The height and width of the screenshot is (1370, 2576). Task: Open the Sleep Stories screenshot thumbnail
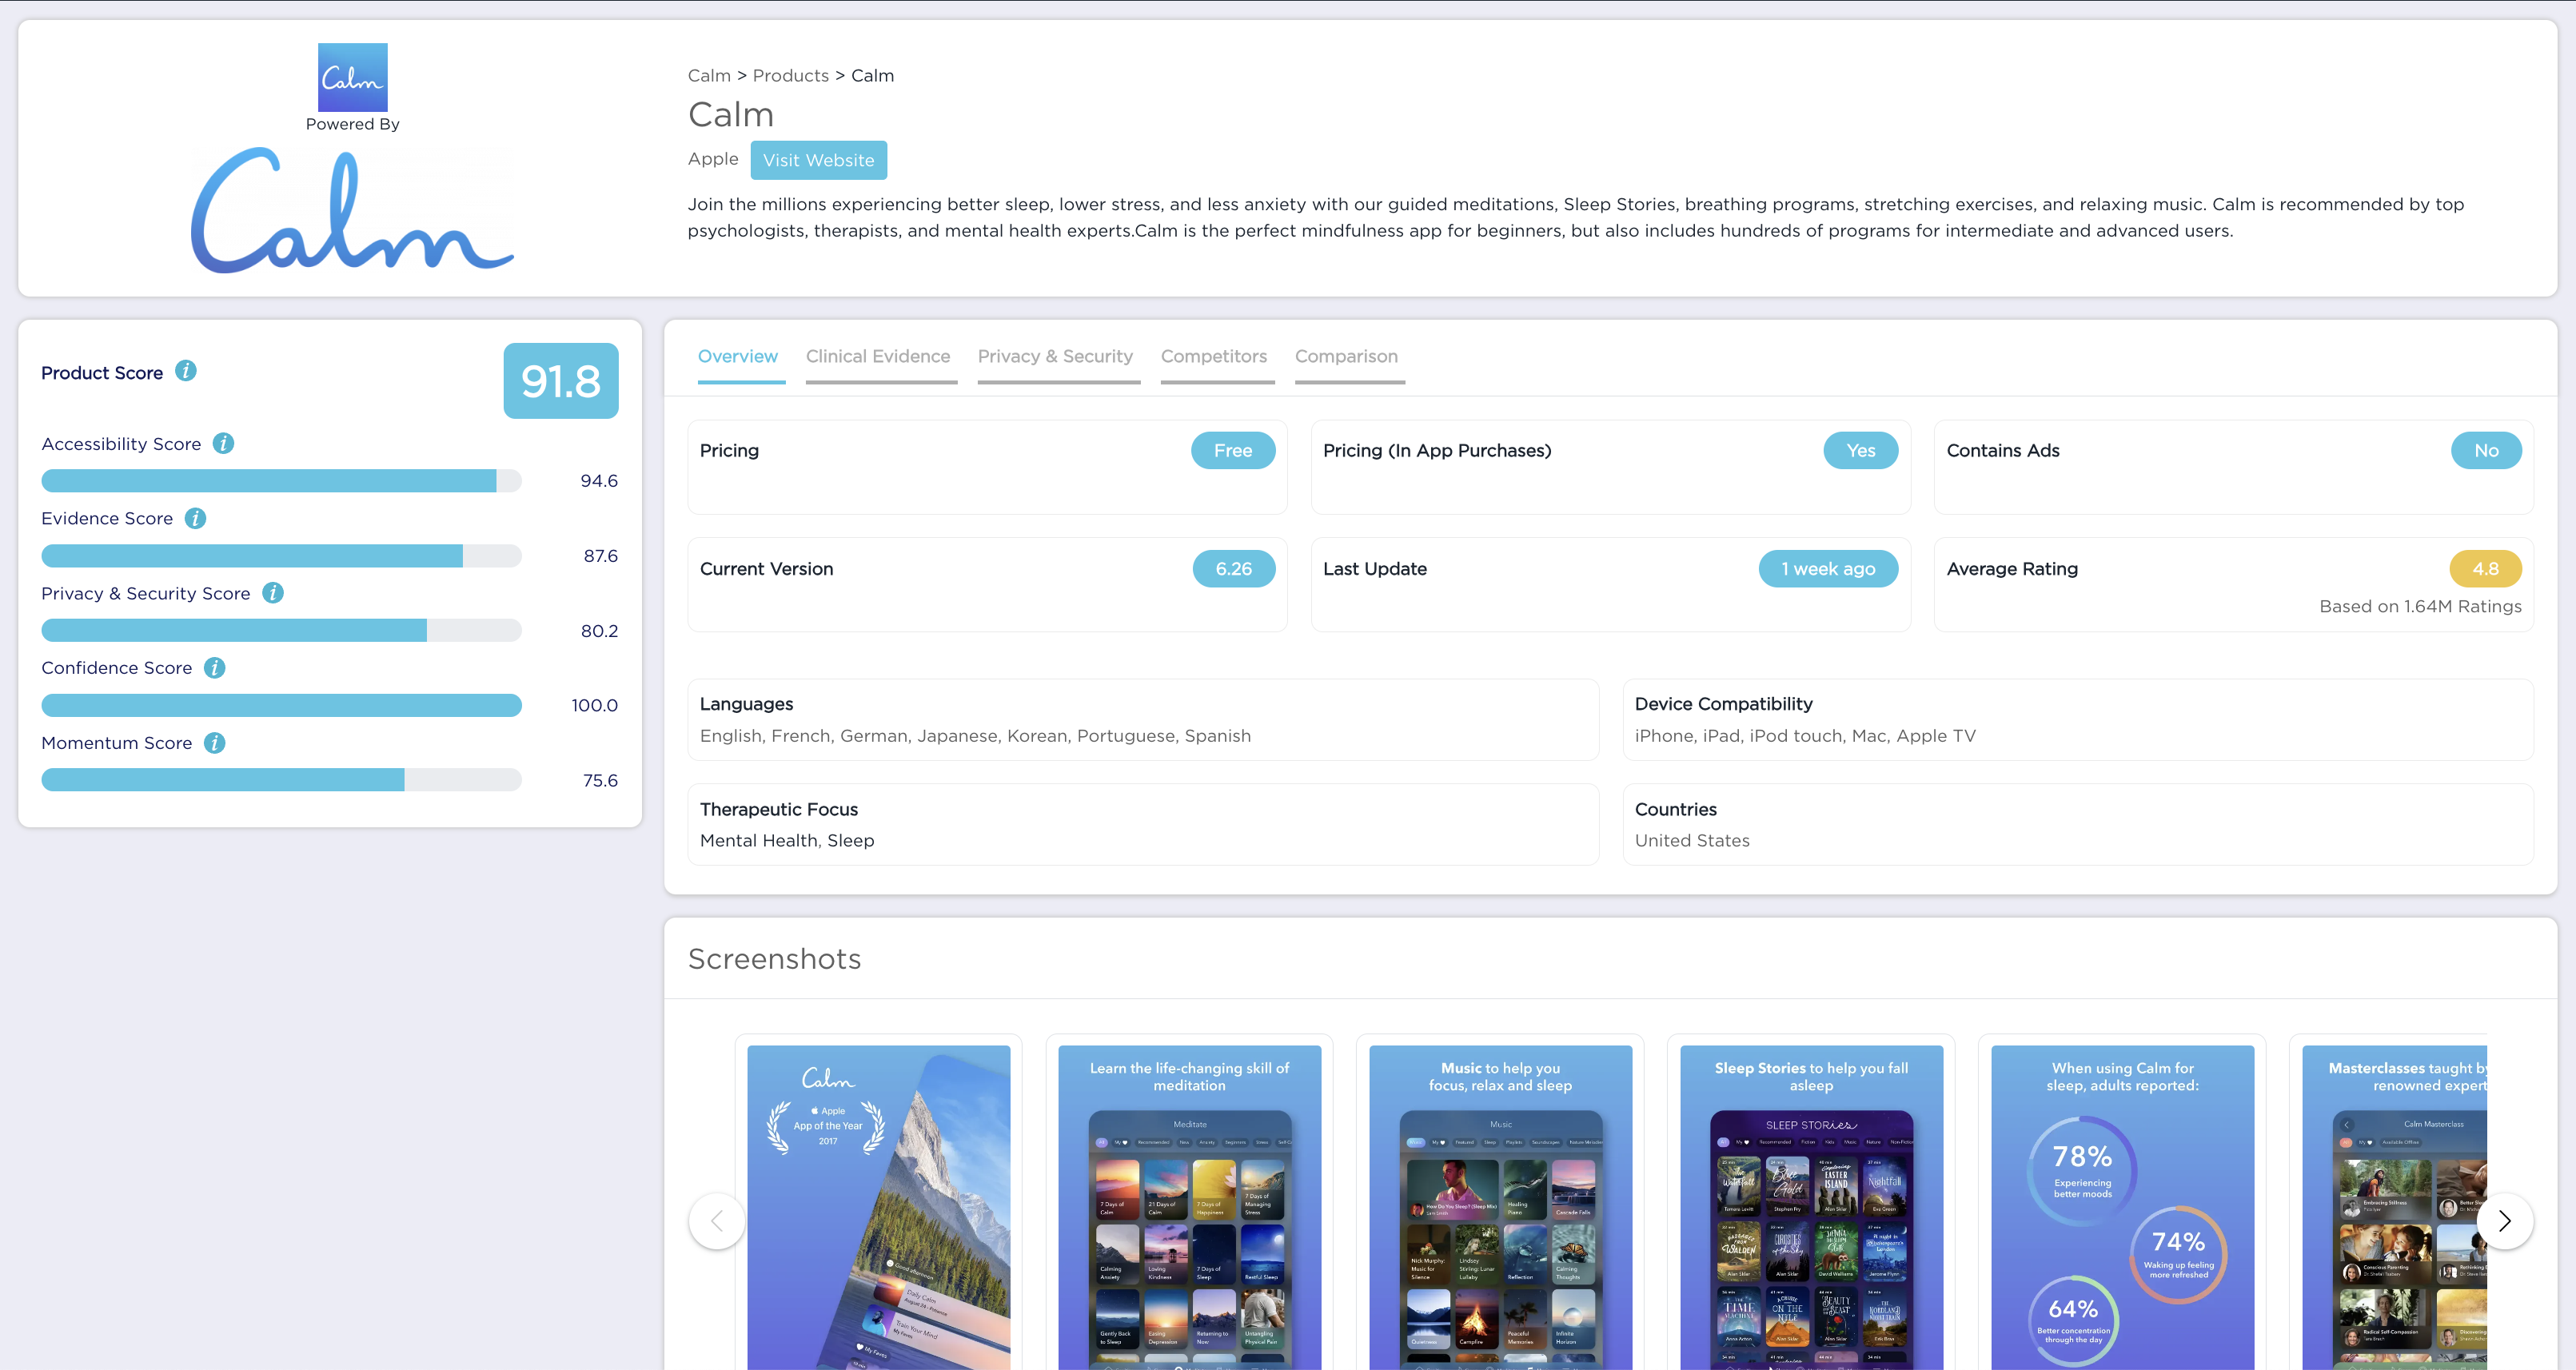click(1812, 1207)
